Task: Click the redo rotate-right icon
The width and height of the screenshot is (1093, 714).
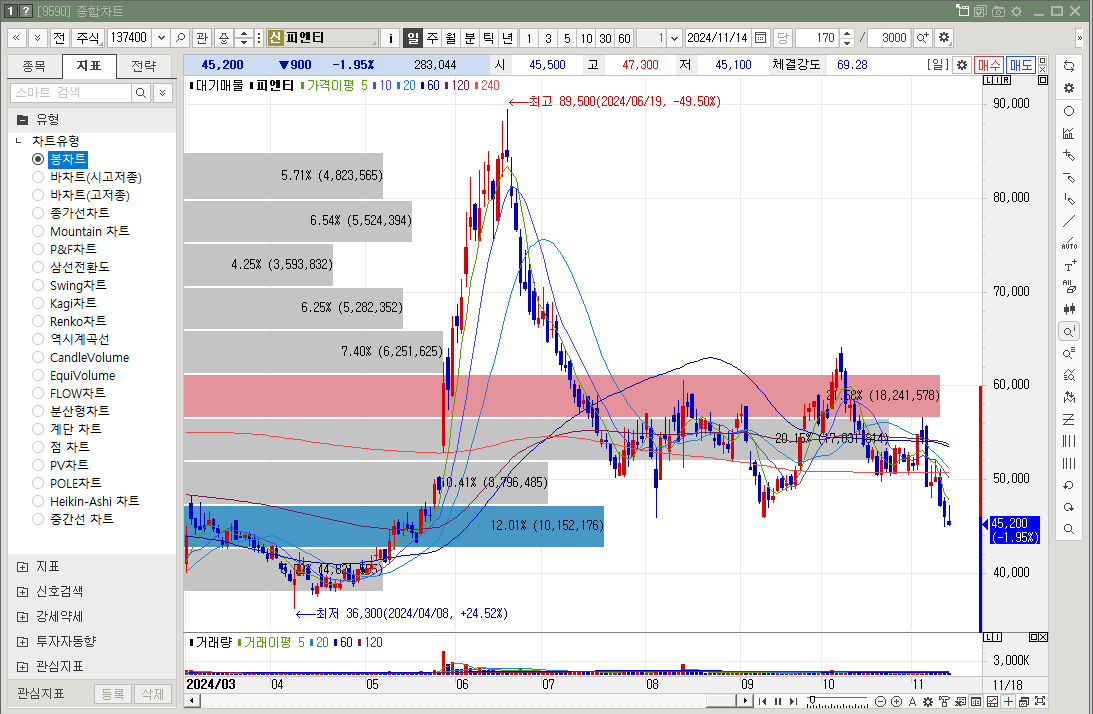Action: [x=1069, y=507]
